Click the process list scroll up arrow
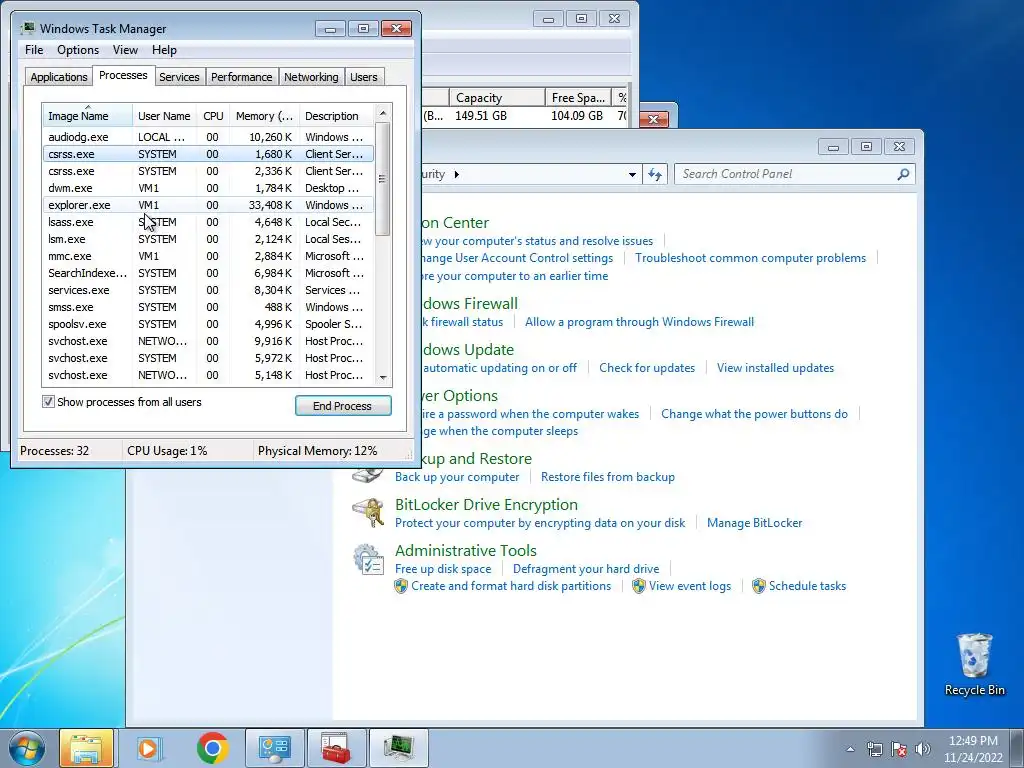Viewport: 1024px width, 768px height. [383, 113]
